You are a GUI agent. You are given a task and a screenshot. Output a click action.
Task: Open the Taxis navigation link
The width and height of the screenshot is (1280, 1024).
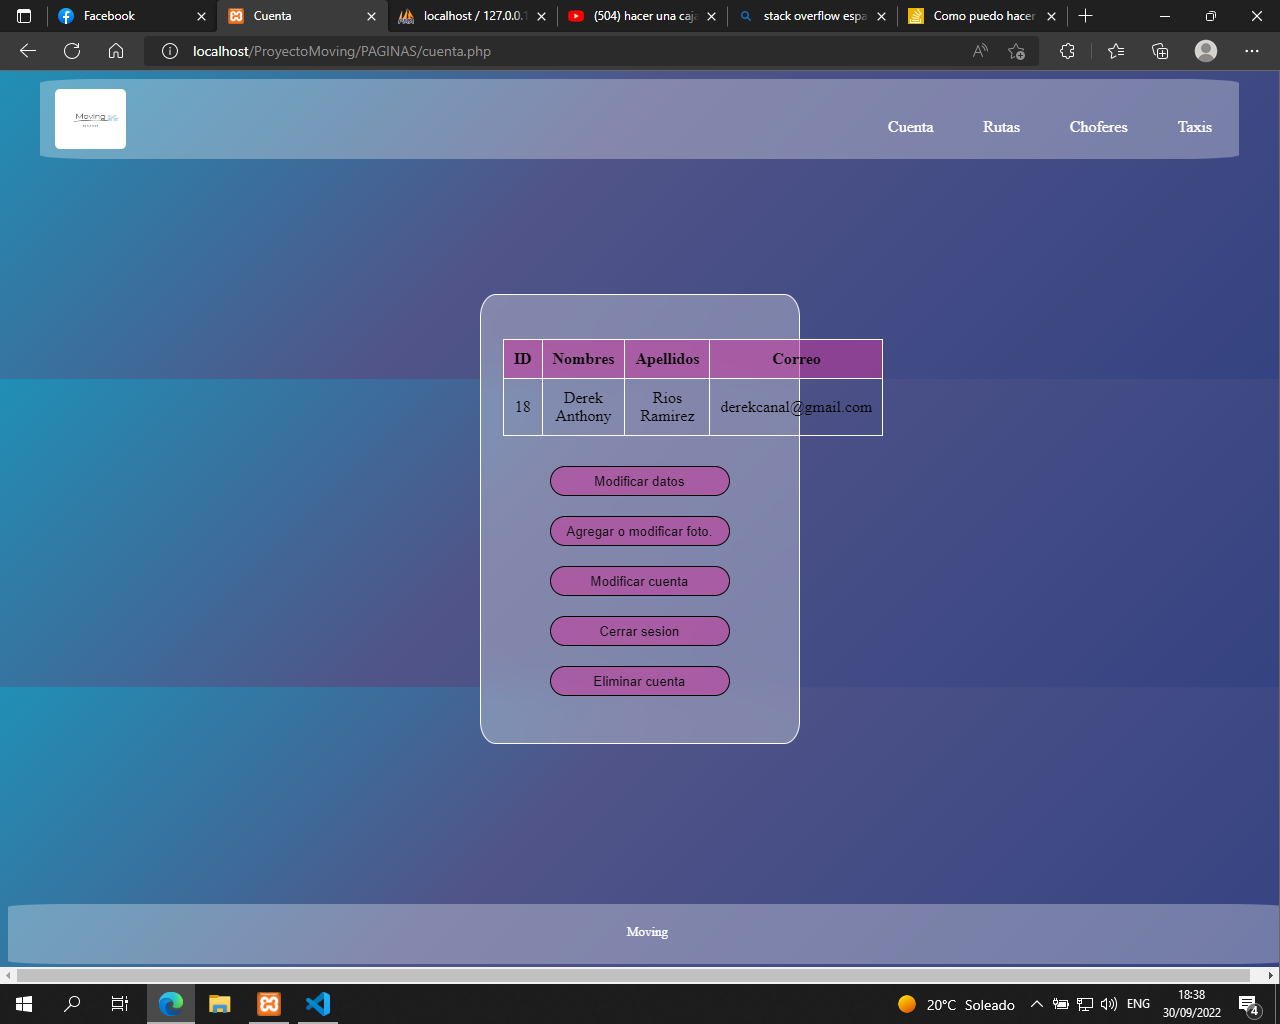coord(1194,127)
